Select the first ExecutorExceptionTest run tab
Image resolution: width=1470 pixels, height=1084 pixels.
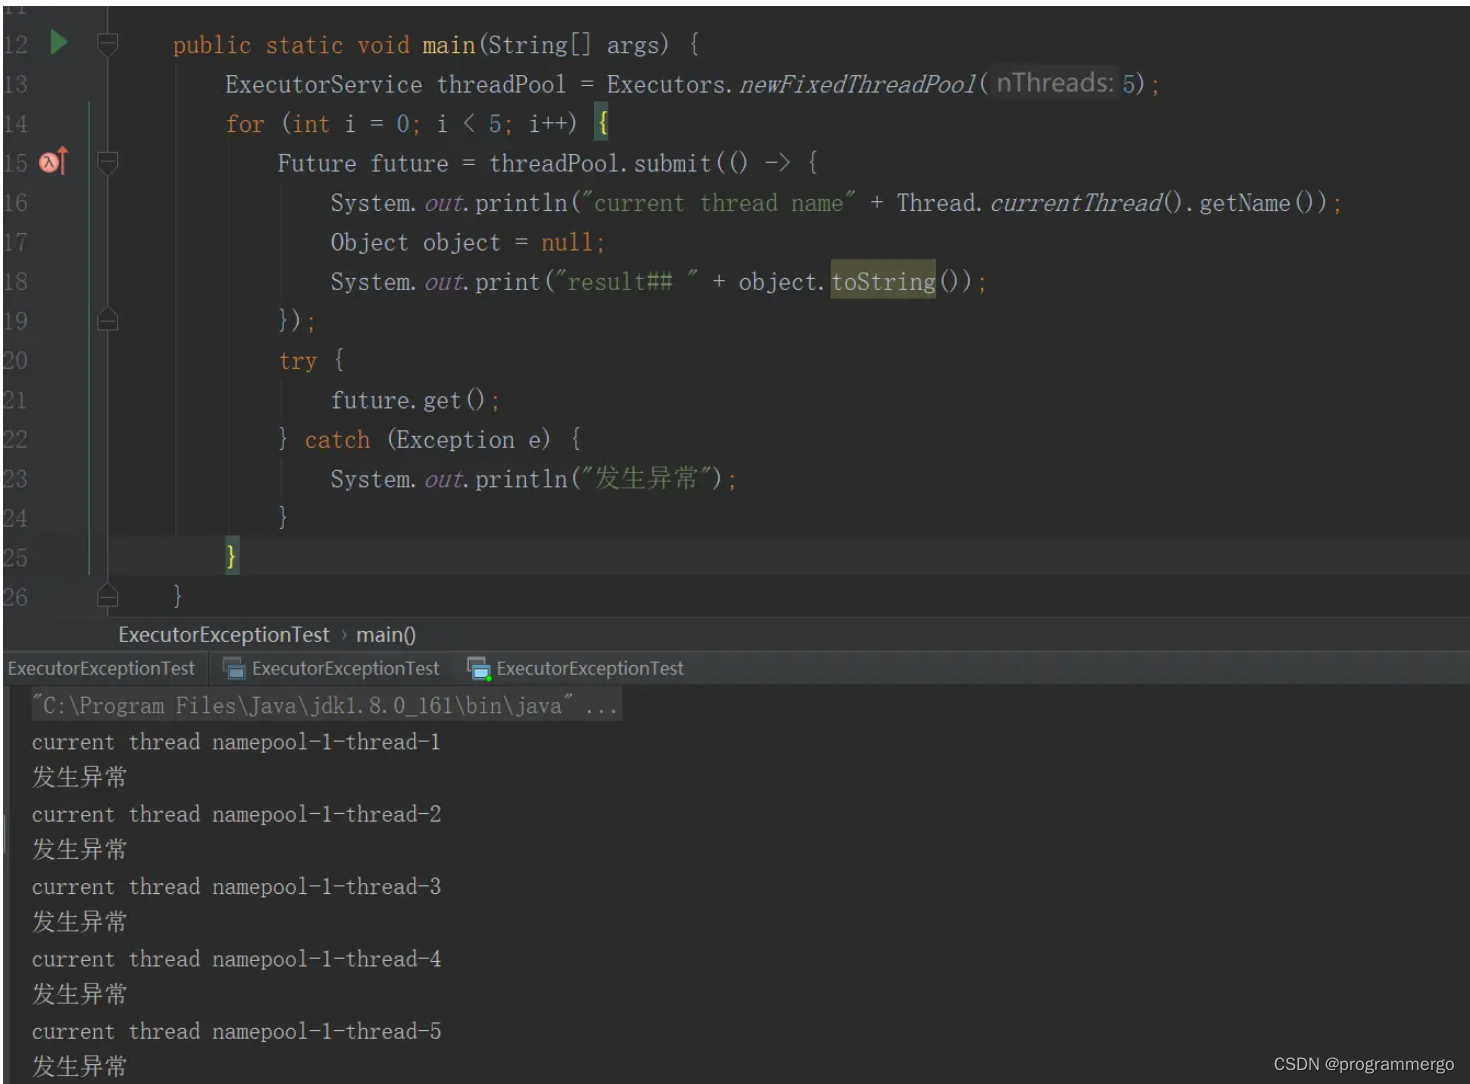(x=101, y=668)
